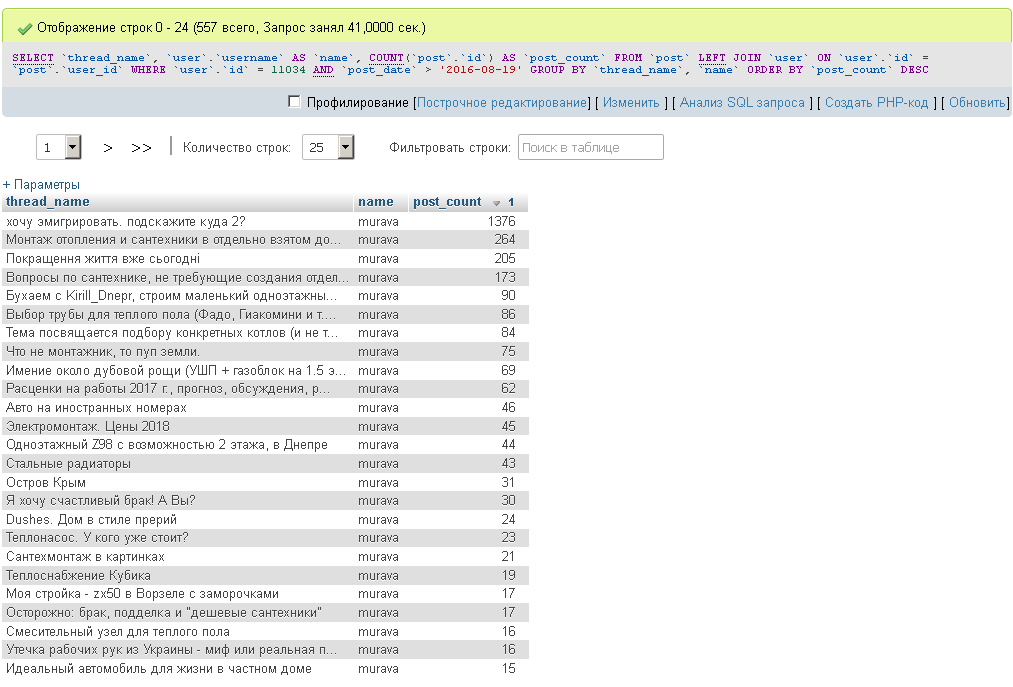Select the row 'Остров Крым'
The height and width of the screenshot is (687, 1013).
(265, 483)
